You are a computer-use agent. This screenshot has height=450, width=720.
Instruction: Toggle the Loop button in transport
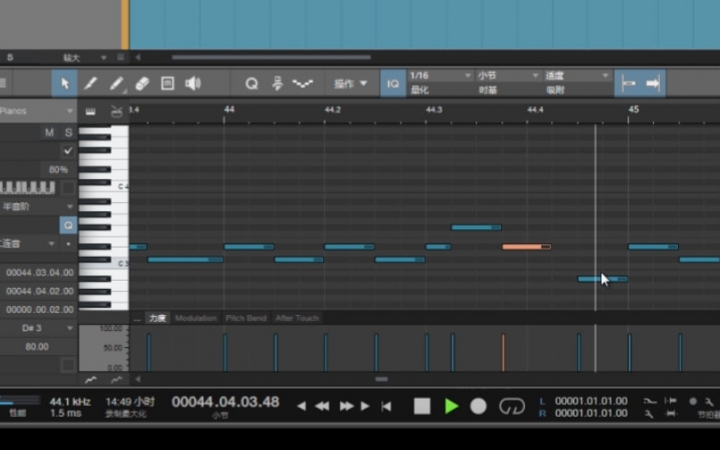[511, 406]
